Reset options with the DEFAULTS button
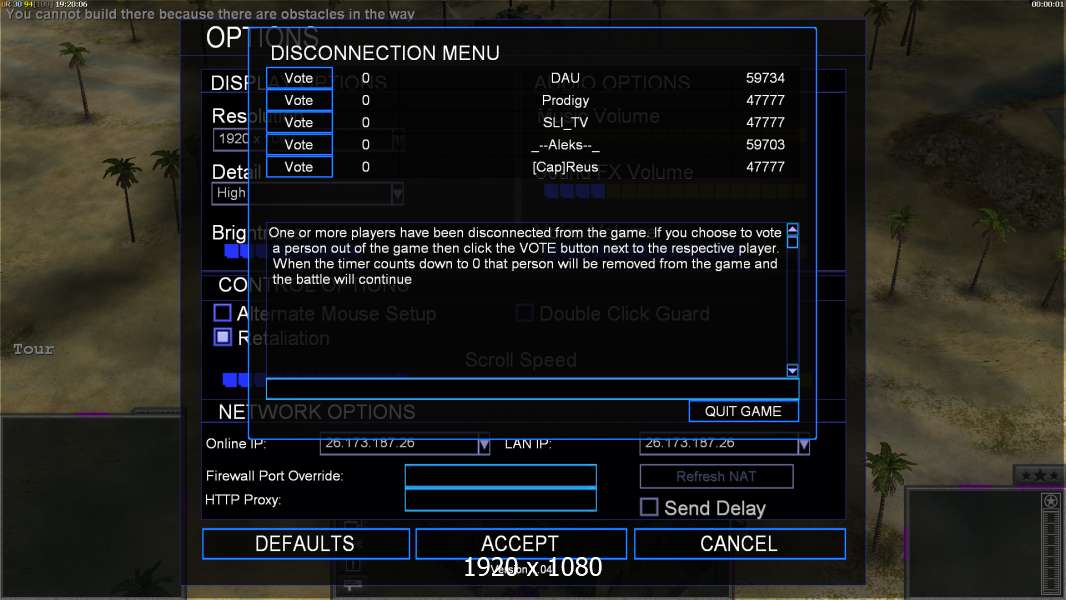The height and width of the screenshot is (600, 1066). point(305,544)
